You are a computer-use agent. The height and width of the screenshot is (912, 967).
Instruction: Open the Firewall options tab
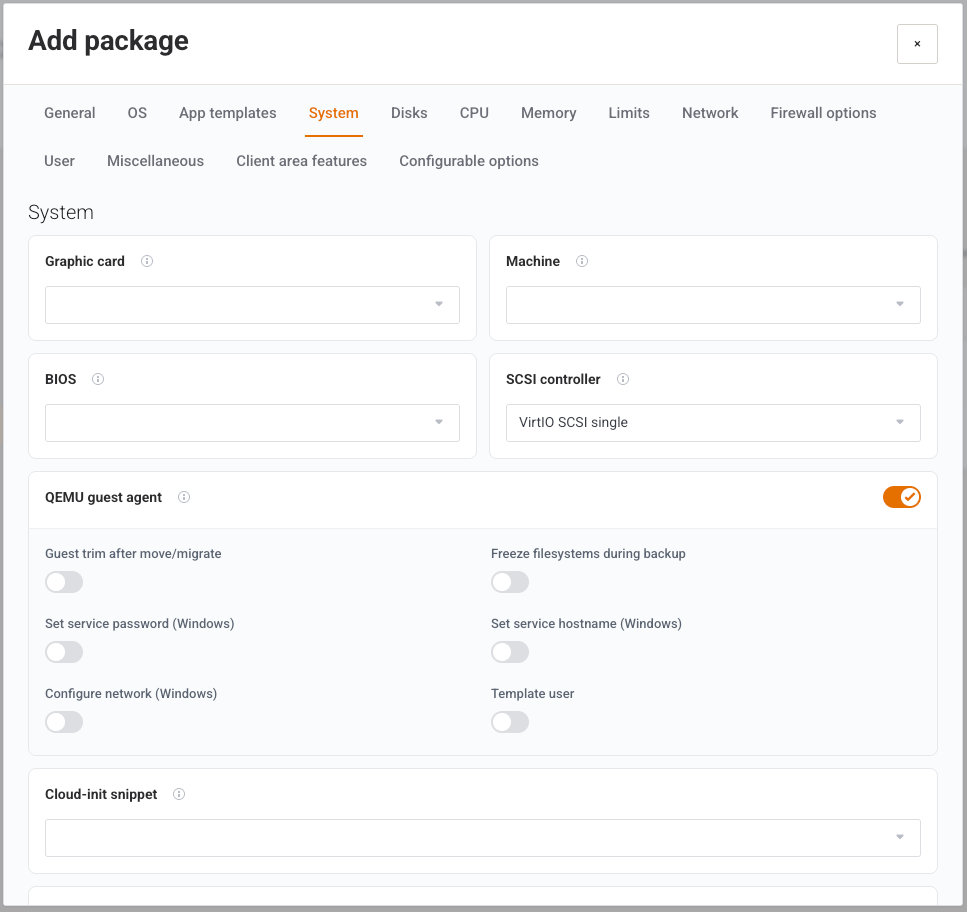click(x=823, y=113)
